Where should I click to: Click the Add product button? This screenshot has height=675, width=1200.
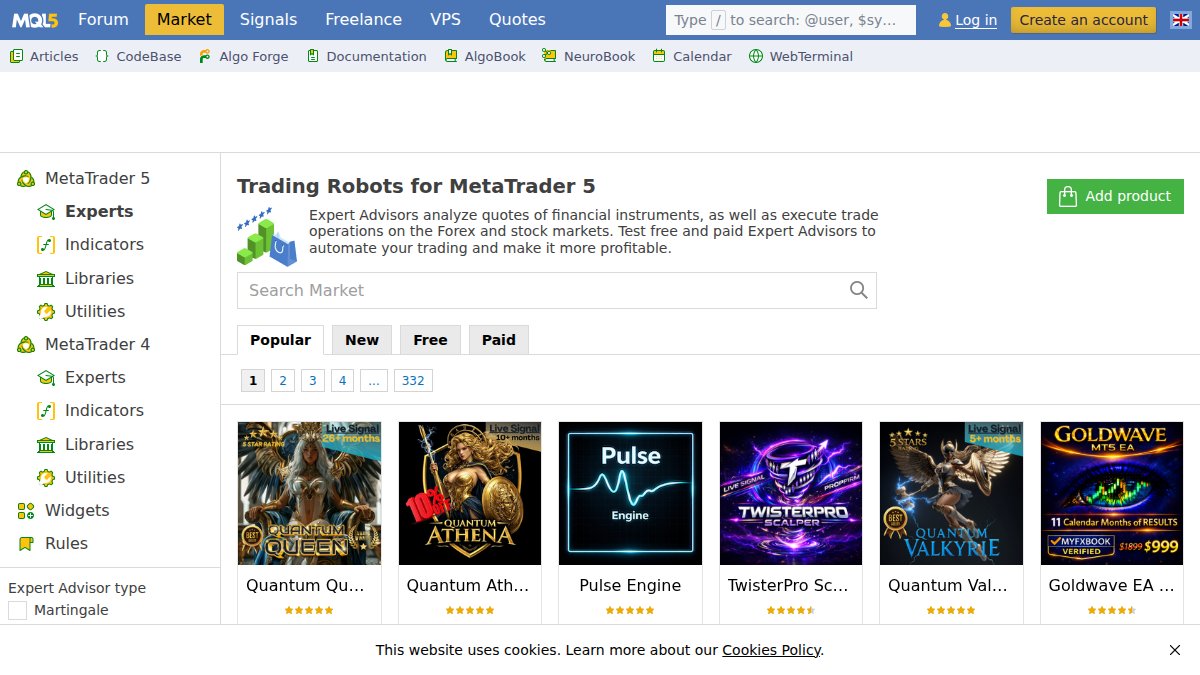(x=1115, y=196)
